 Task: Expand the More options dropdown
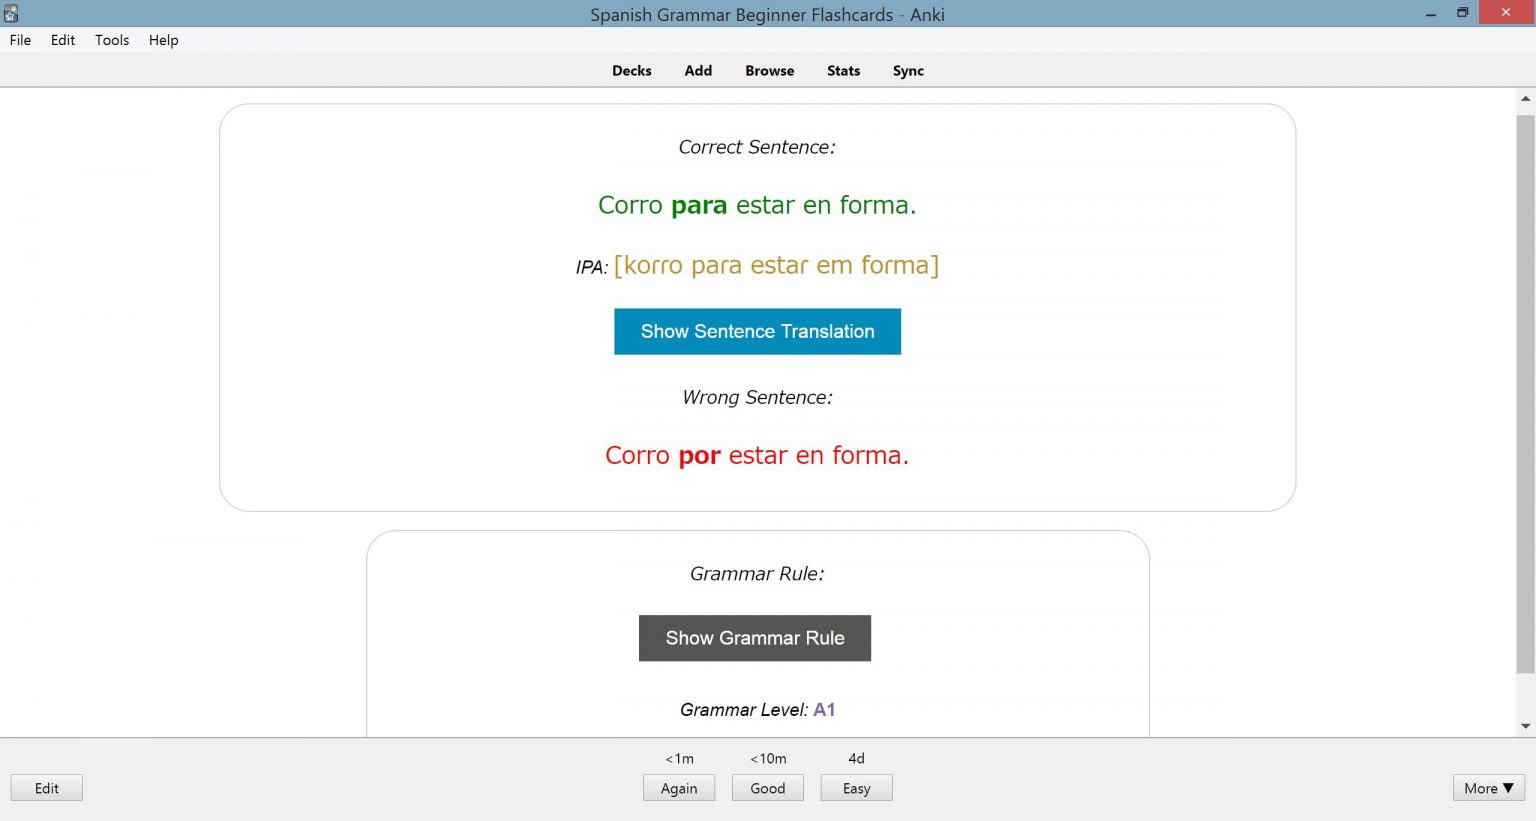[x=1487, y=788]
